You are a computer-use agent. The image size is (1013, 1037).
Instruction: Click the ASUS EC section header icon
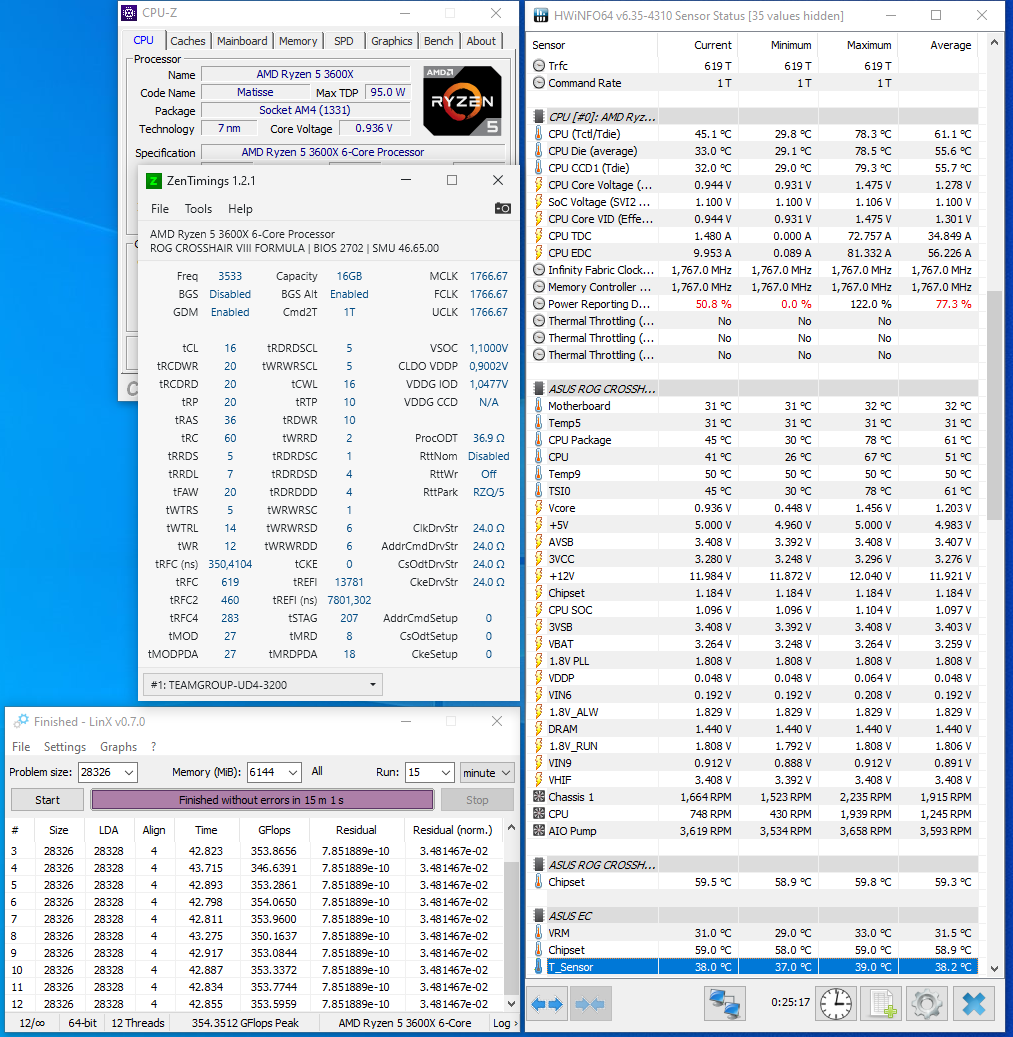click(x=539, y=915)
